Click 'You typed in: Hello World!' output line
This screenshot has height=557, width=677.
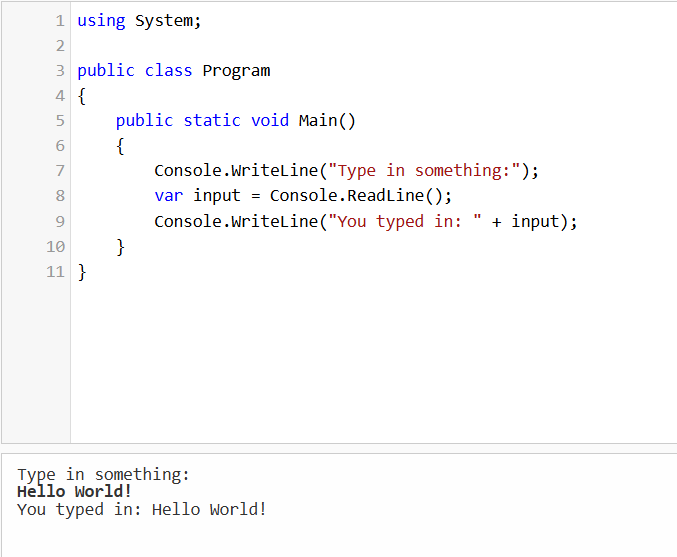click(x=142, y=509)
